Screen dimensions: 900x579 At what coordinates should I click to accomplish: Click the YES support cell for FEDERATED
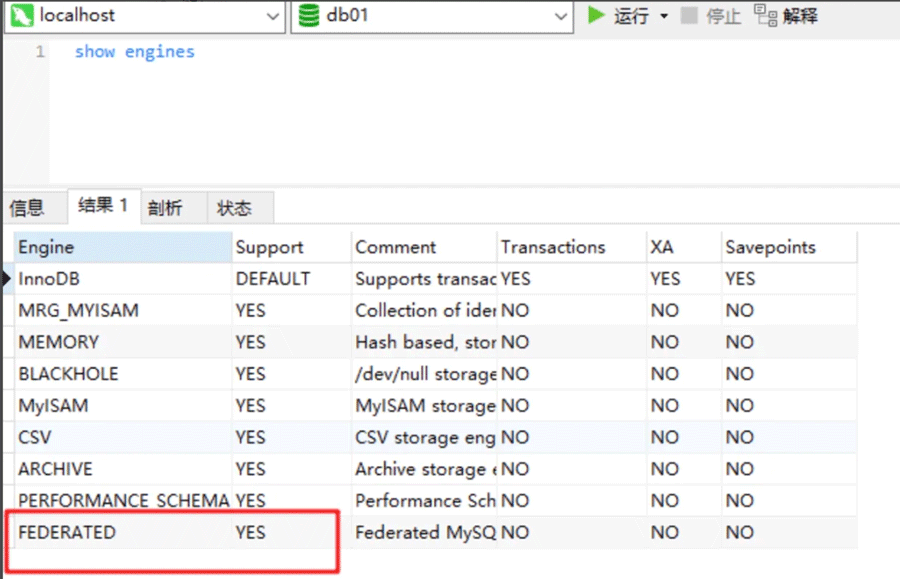coord(292,533)
